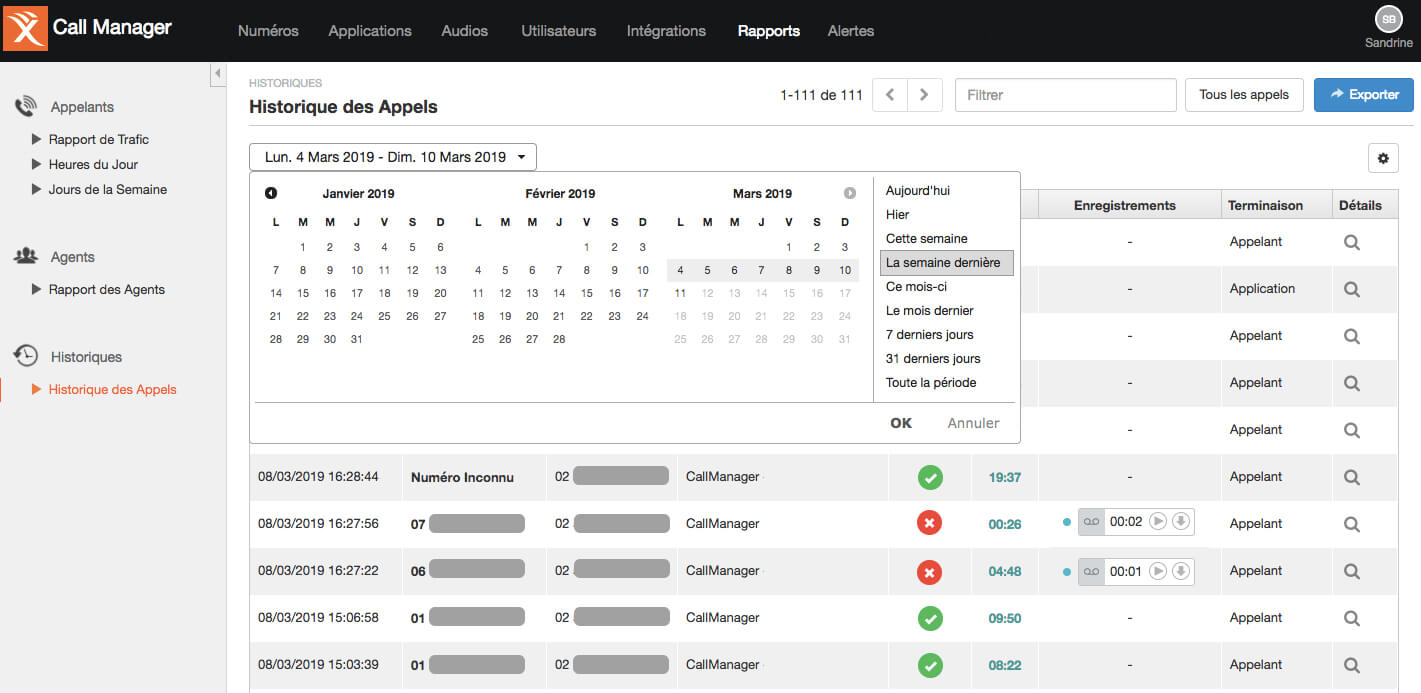
Task: Click green status of 15:06:58 call
Action: [930, 618]
